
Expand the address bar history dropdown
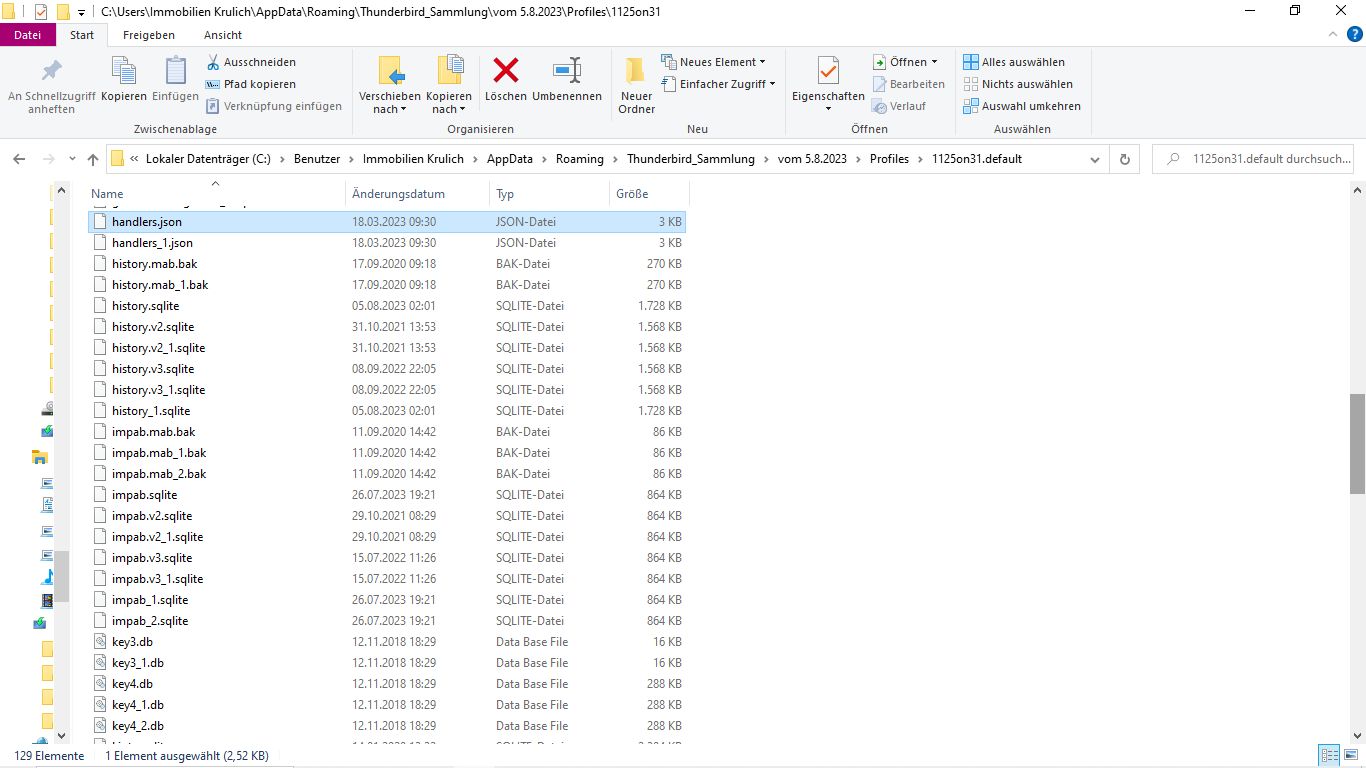coord(1095,159)
